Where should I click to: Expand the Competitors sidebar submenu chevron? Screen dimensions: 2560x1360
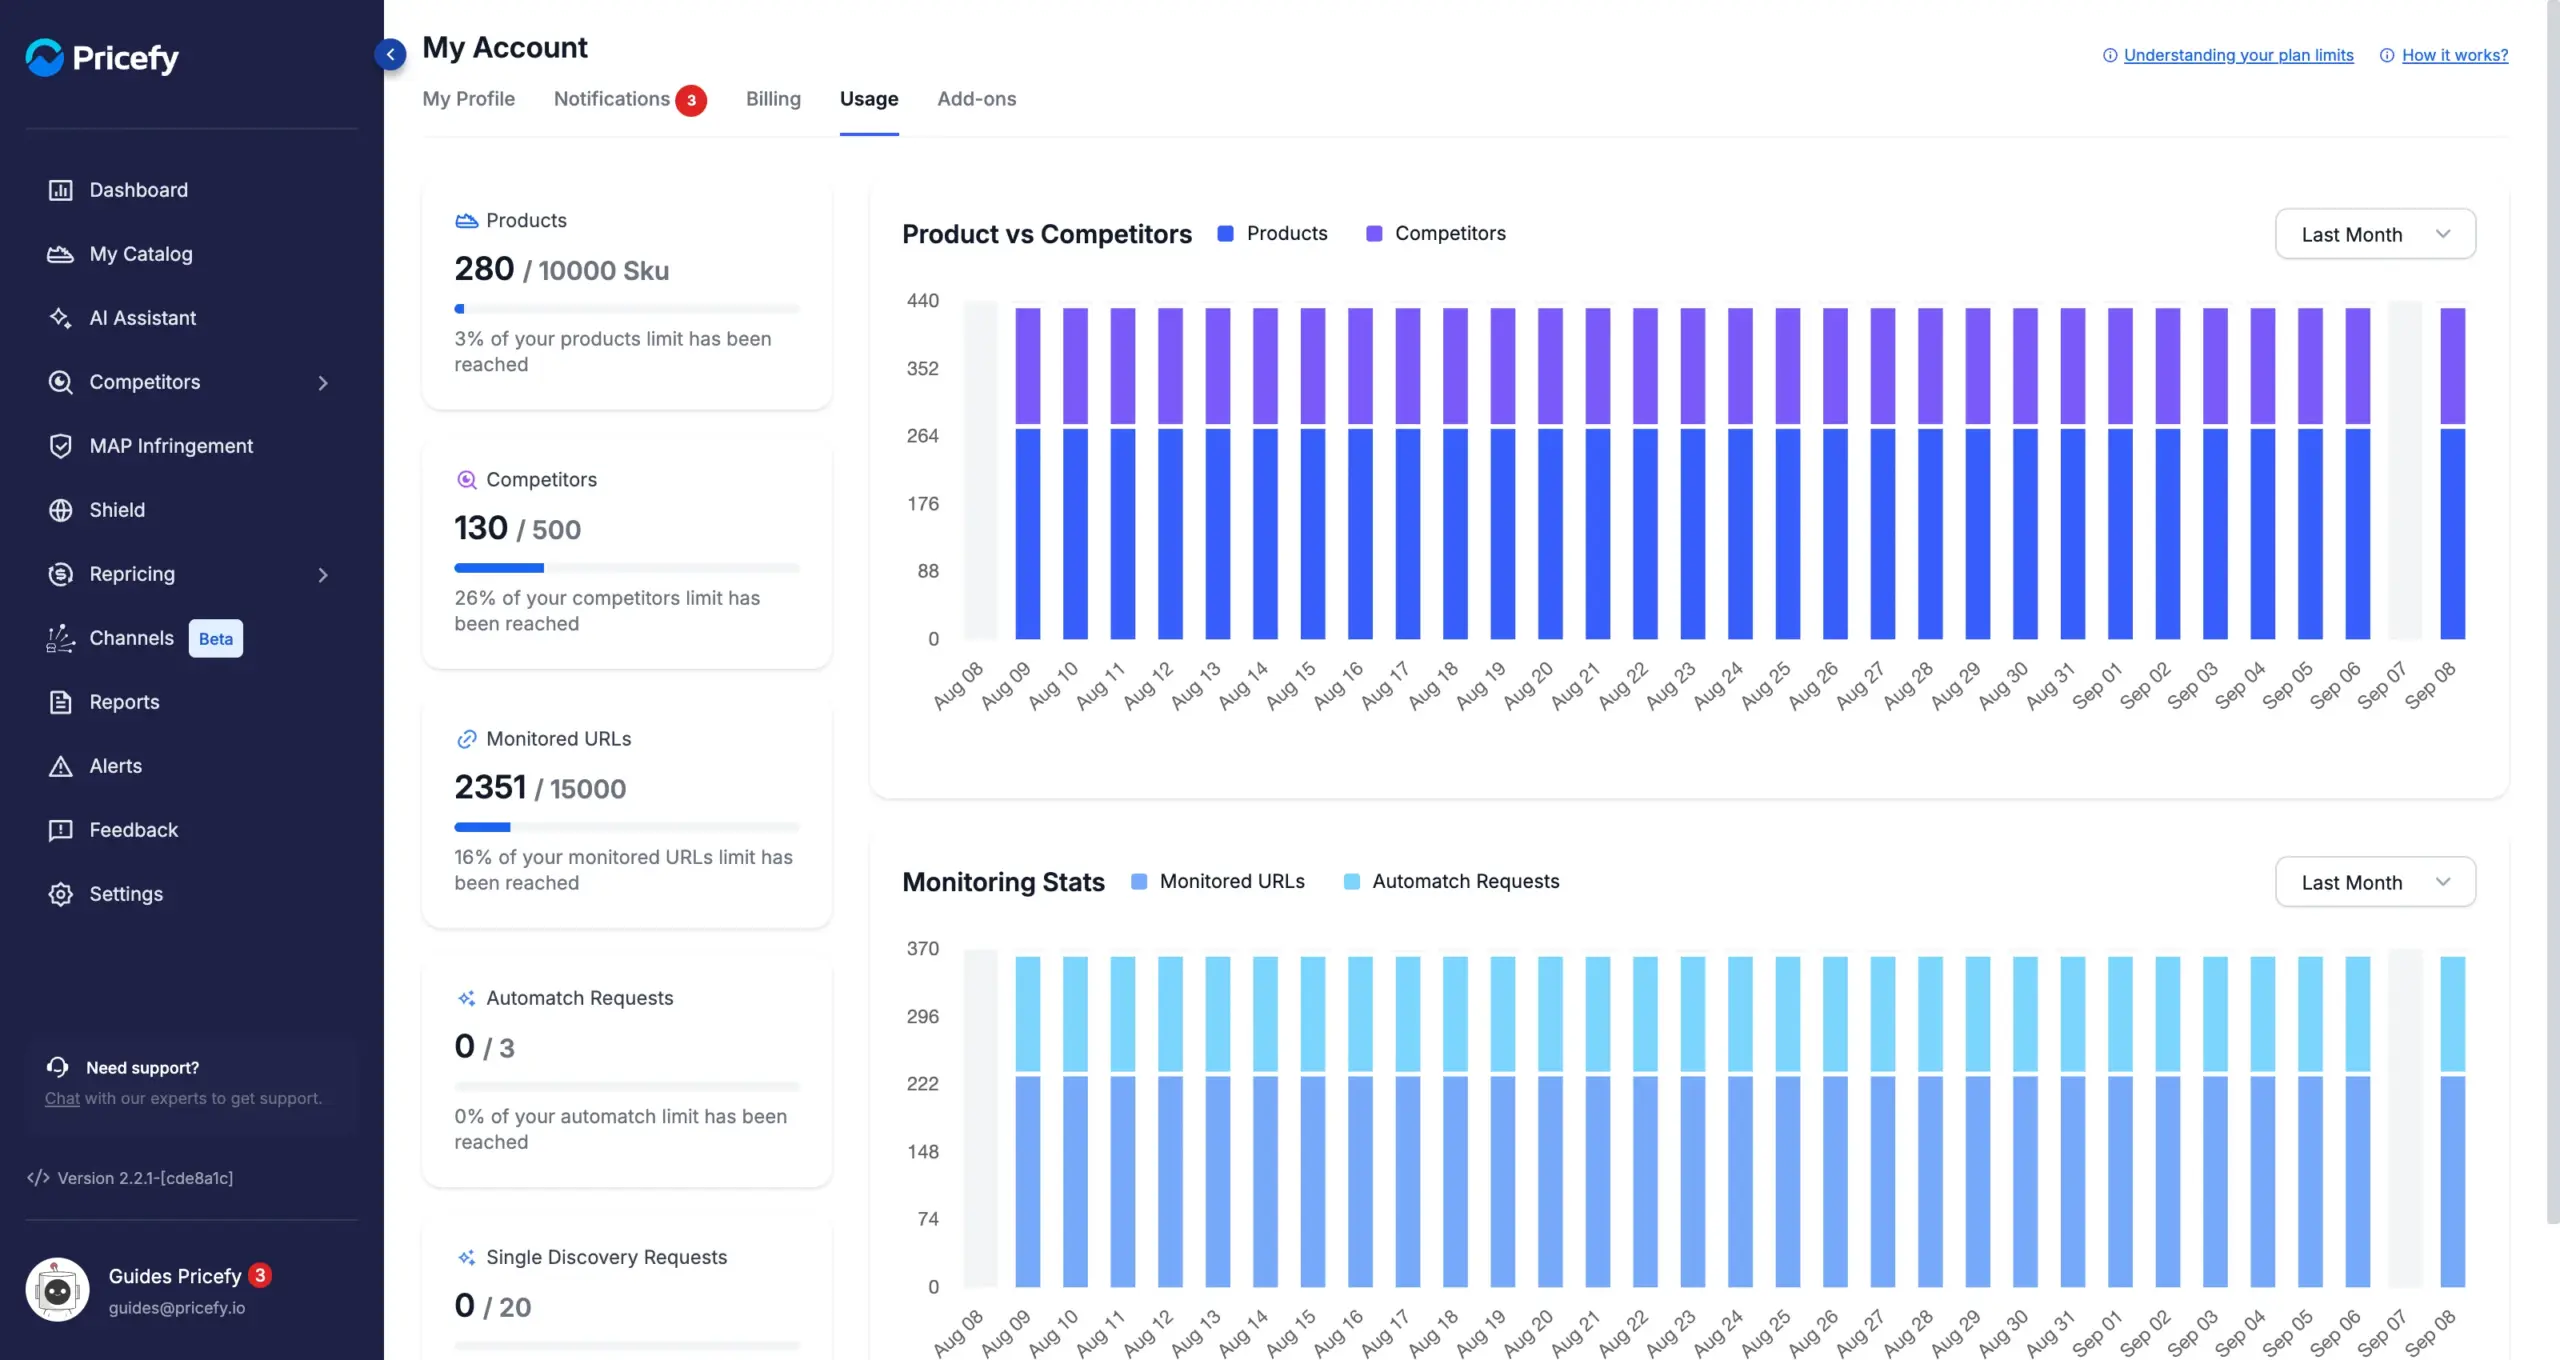coord(323,383)
